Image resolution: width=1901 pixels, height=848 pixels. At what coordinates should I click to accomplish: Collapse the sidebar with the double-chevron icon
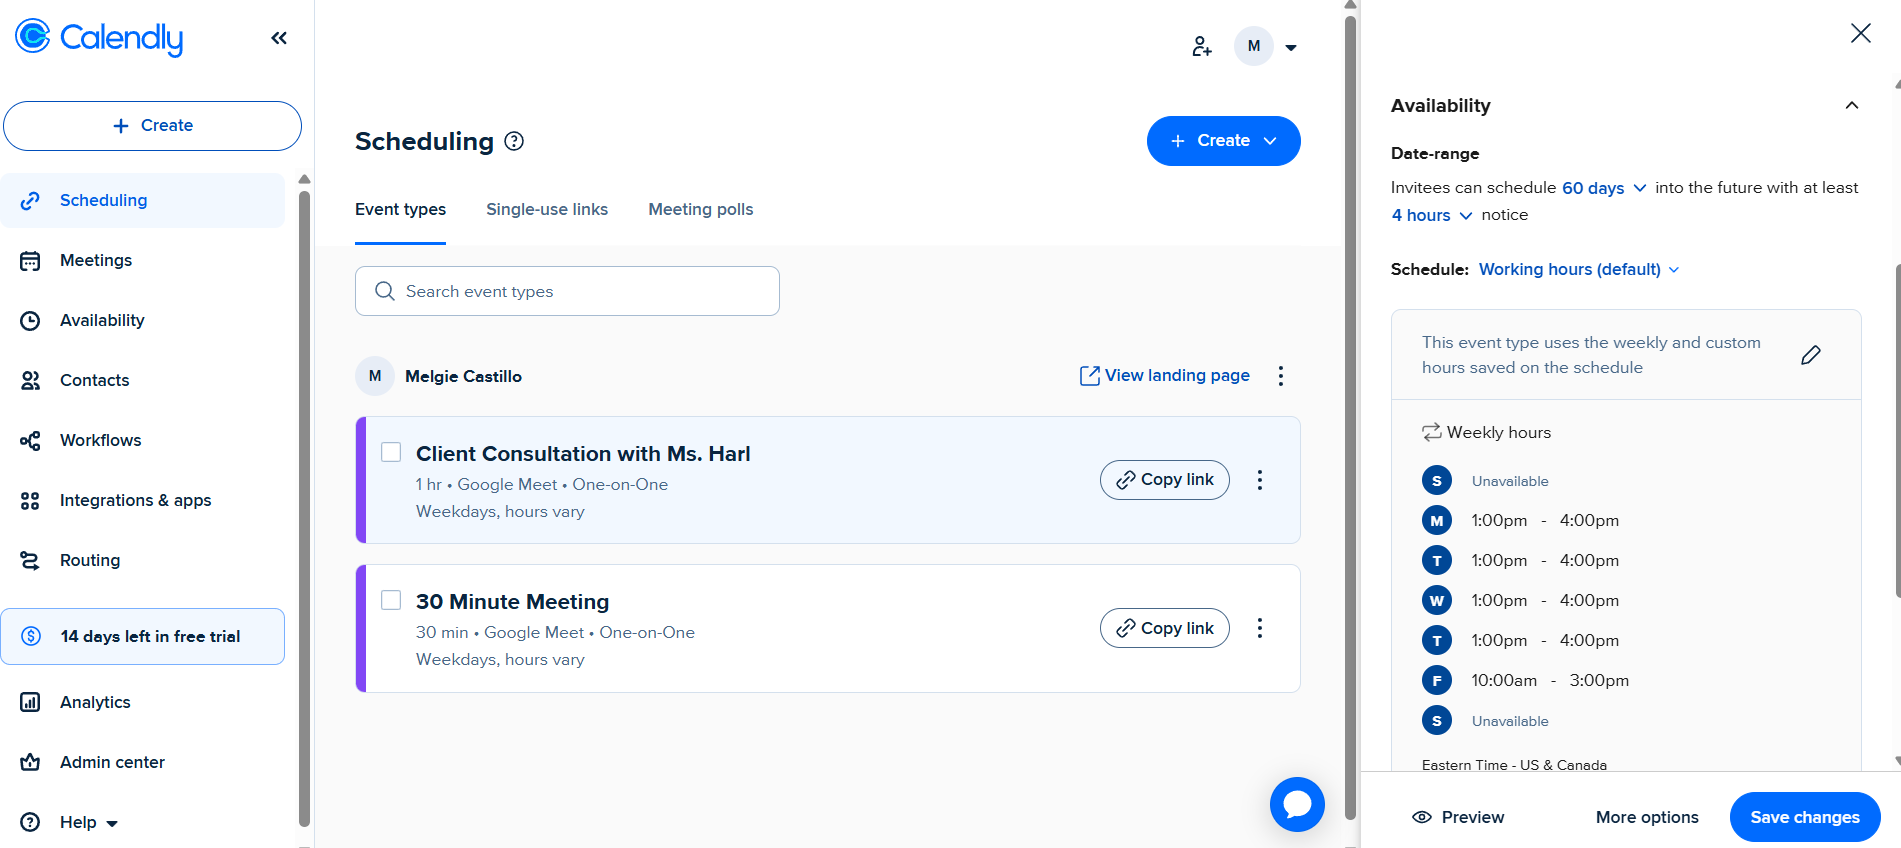(279, 38)
